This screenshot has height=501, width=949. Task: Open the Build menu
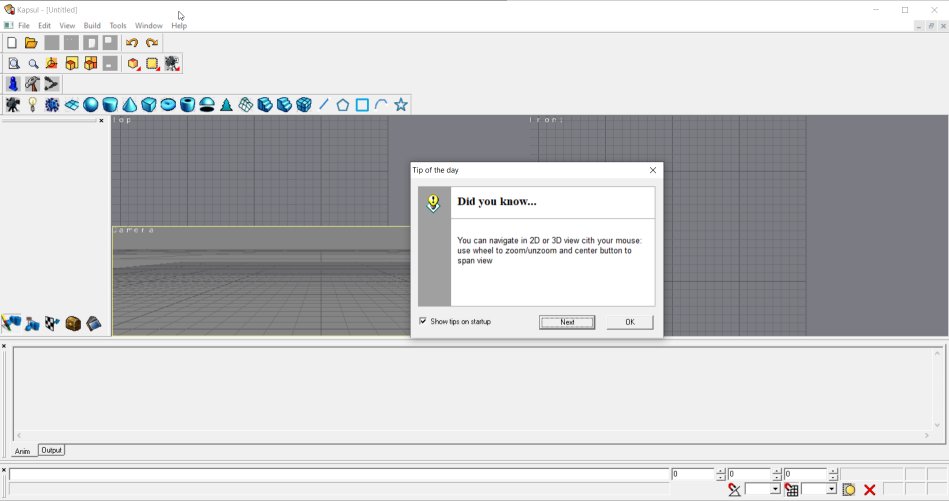92,25
